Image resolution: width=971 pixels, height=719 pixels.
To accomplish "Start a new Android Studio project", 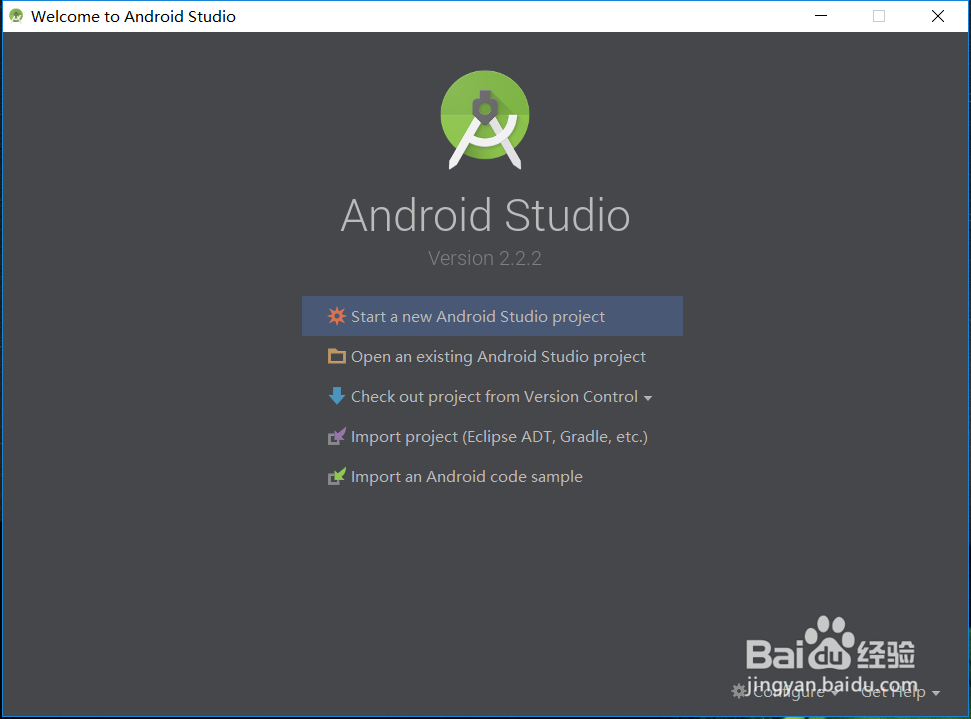I will click(x=492, y=316).
